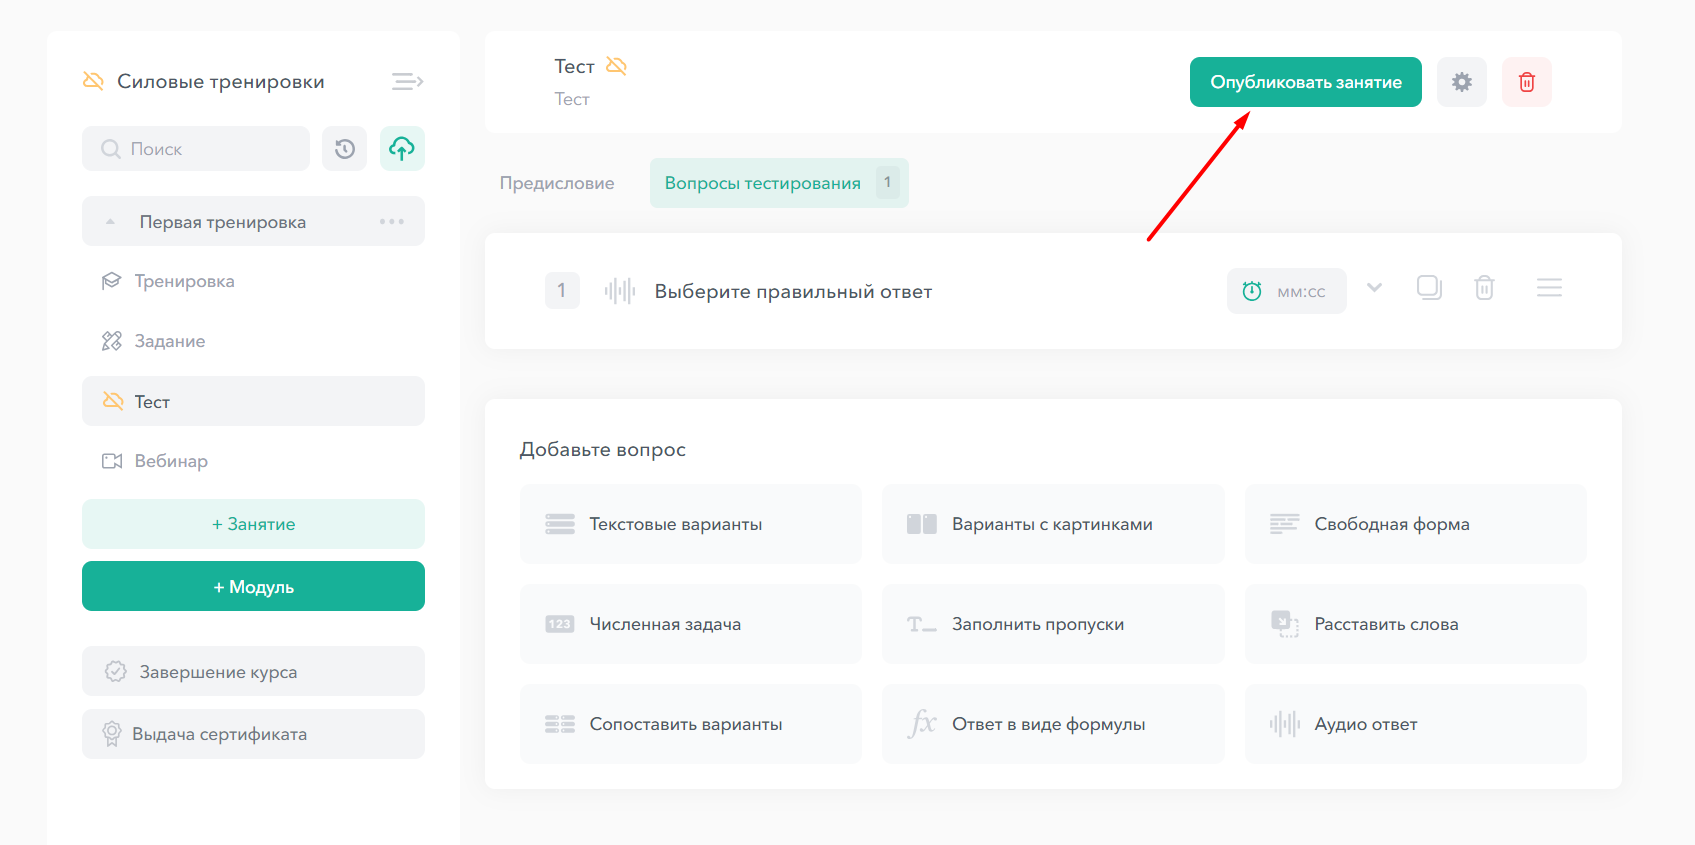Switch to the Предисловие tab
The width and height of the screenshot is (1695, 845).
click(x=557, y=183)
